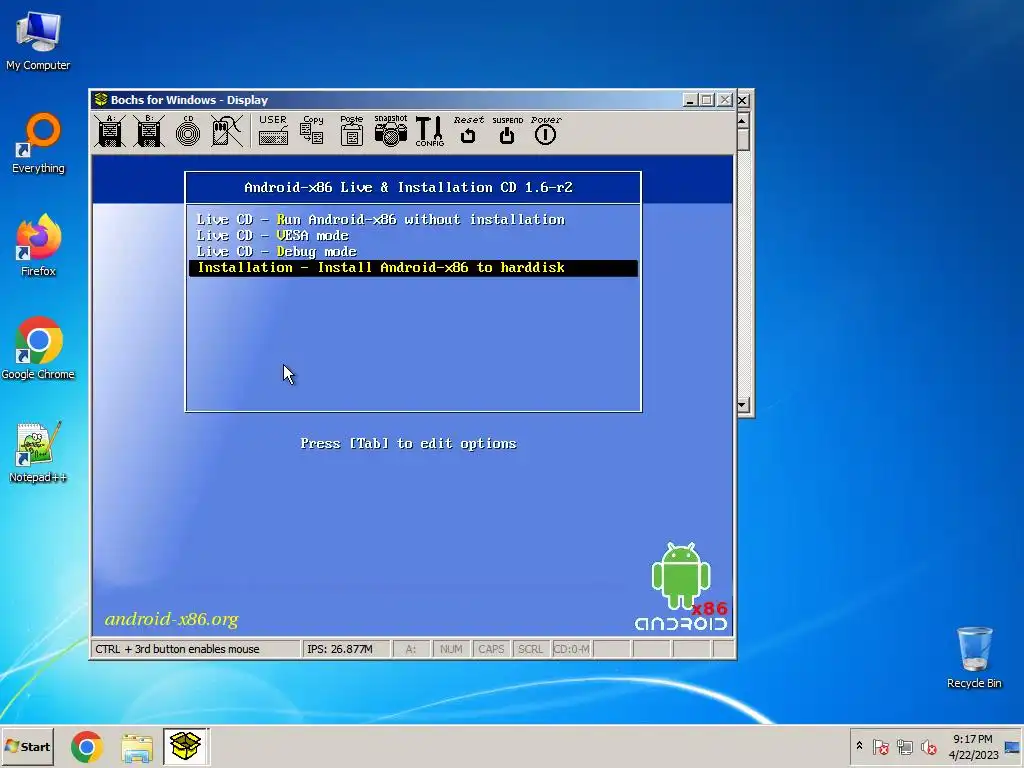Open the Google Chrome desktop shortcut
Screen dimensions: 1024x768
[38, 349]
